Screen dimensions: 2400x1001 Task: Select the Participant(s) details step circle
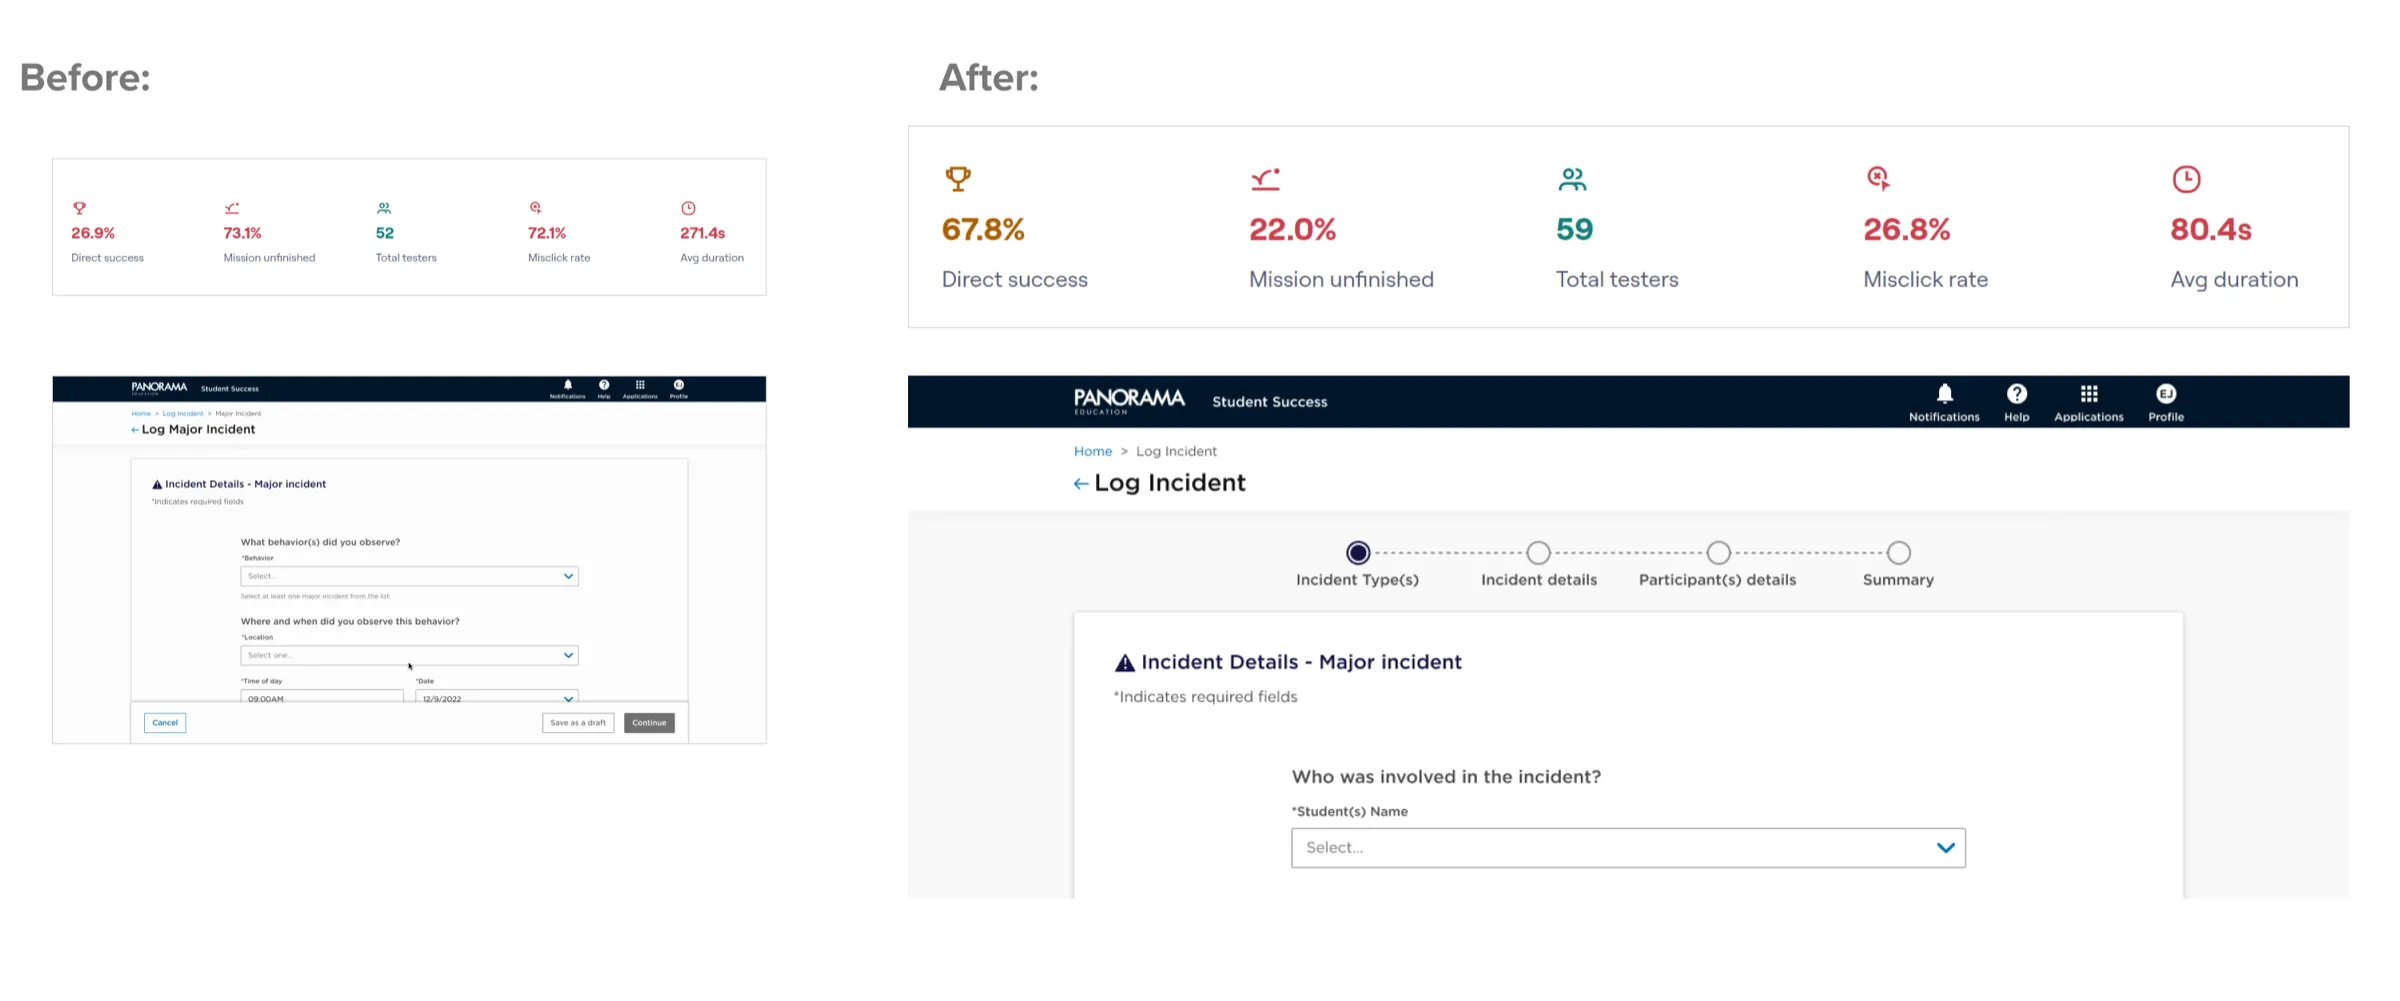pos(1718,552)
